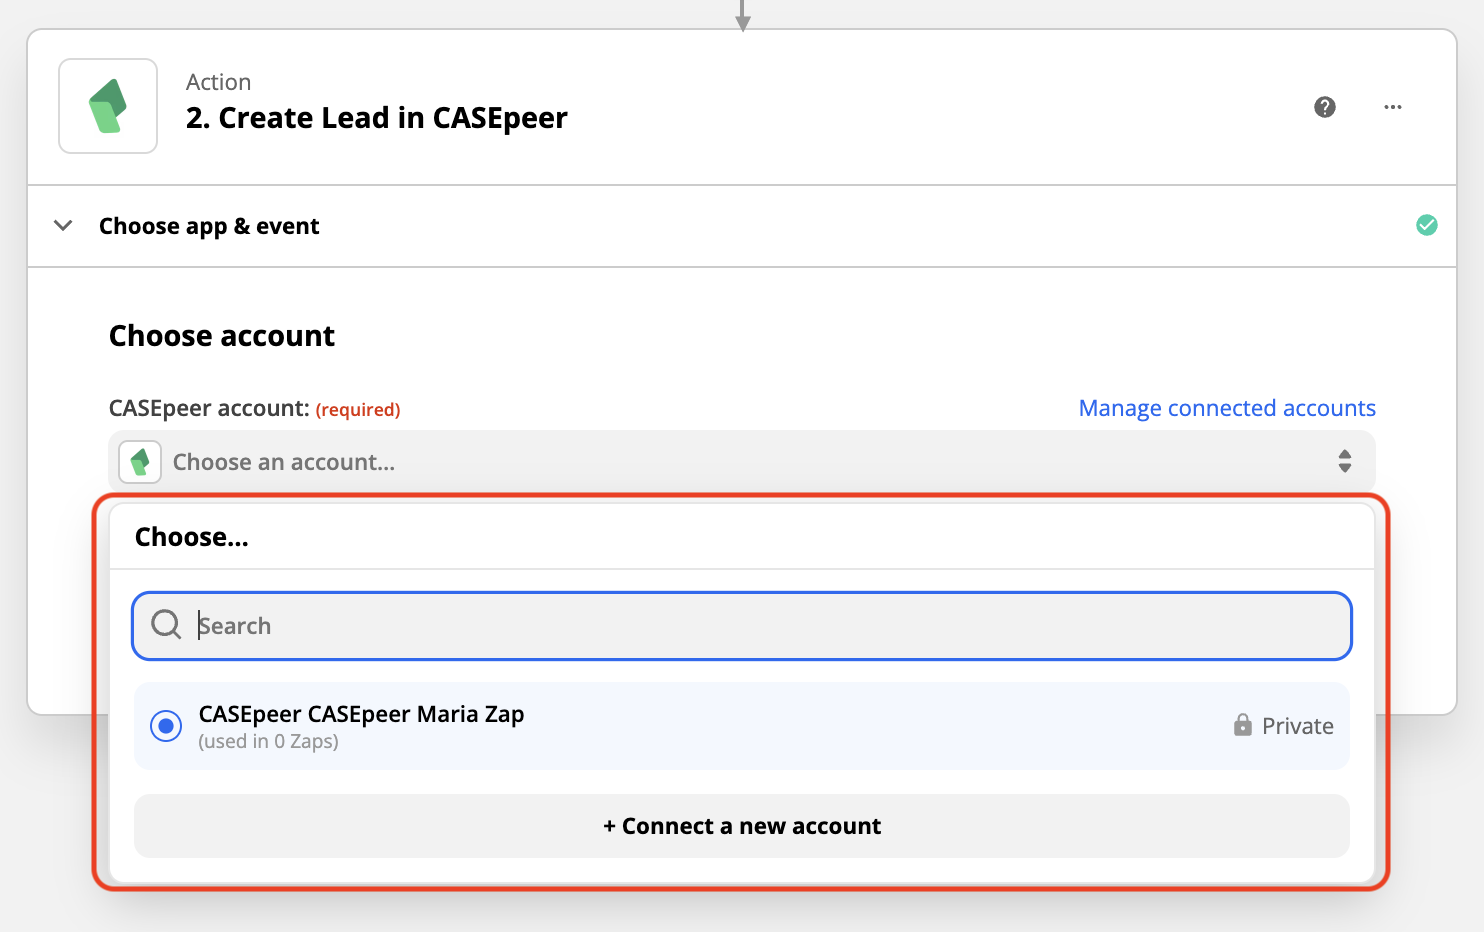Select CASEpeer Maria Zap account radio button
The image size is (1484, 932).
coord(166,726)
